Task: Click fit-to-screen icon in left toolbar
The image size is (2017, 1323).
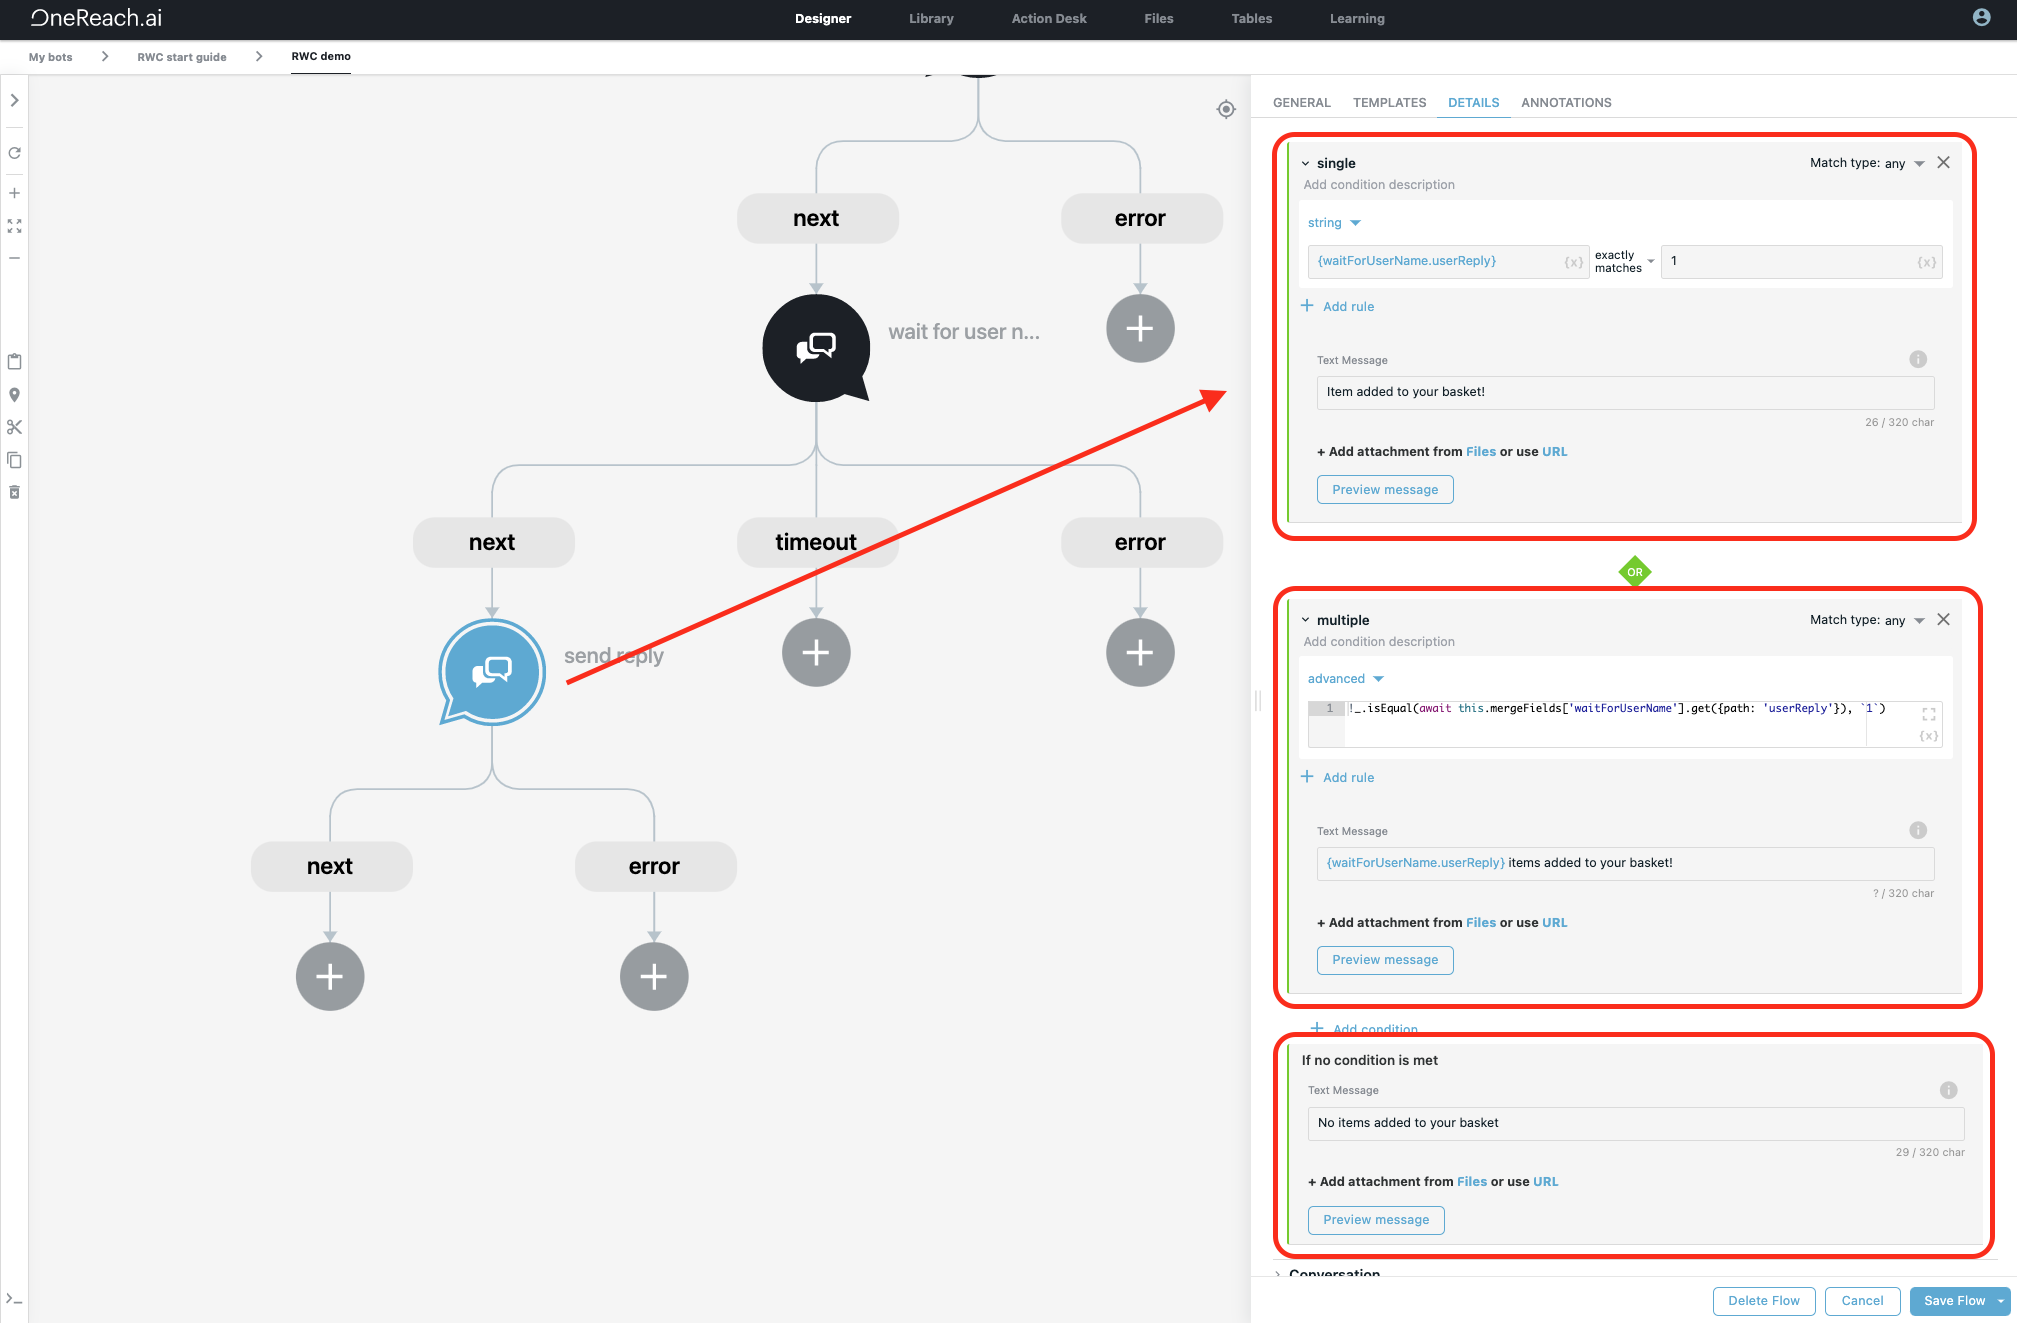Action: [14, 226]
